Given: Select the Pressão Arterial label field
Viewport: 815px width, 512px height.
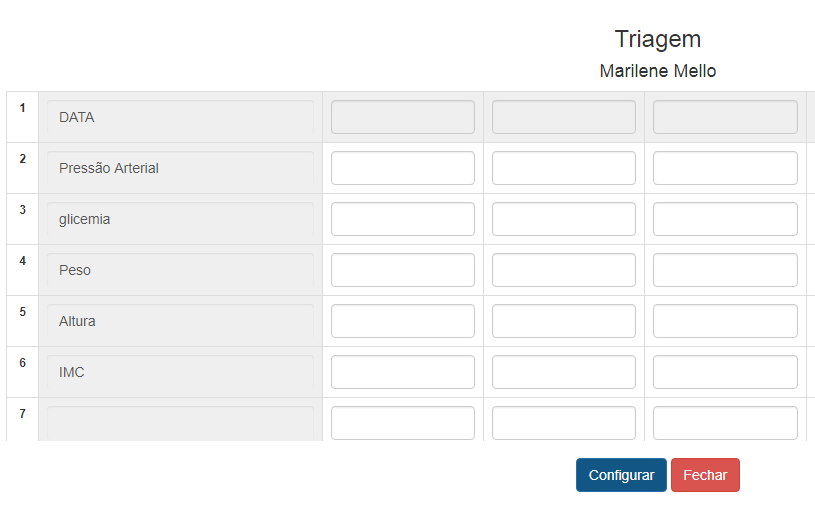Looking at the screenshot, I should pos(180,168).
